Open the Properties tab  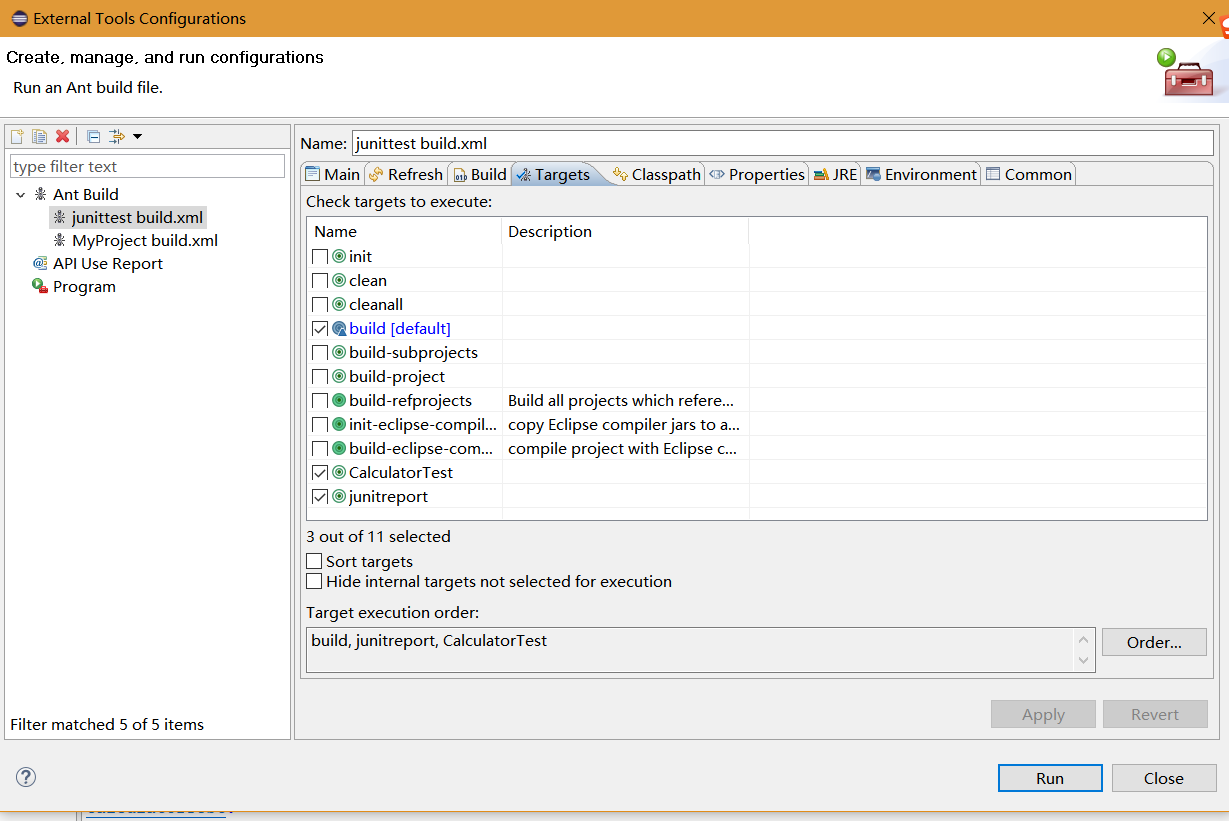coord(757,174)
